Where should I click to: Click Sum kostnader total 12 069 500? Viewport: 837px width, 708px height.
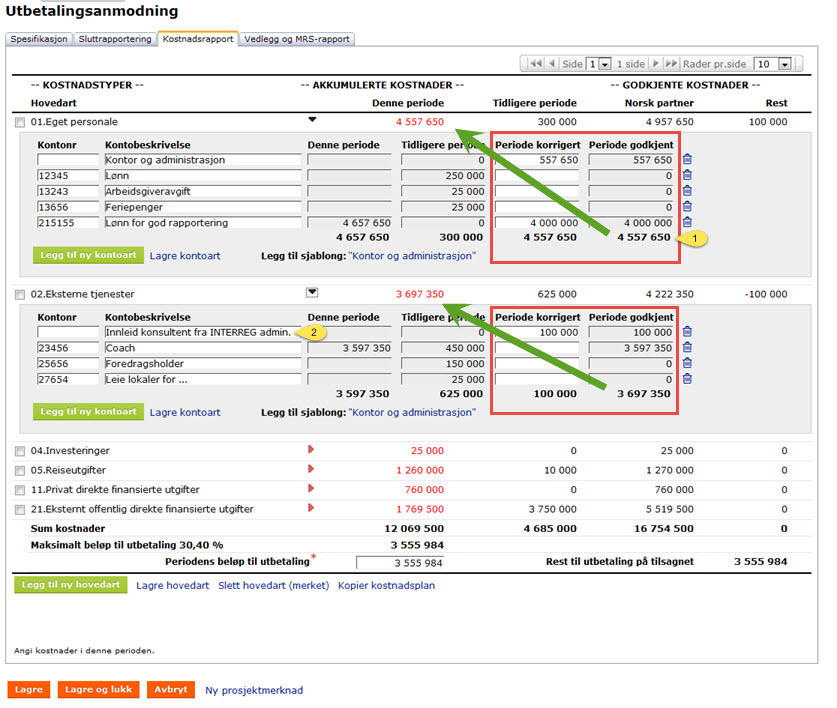(x=414, y=529)
